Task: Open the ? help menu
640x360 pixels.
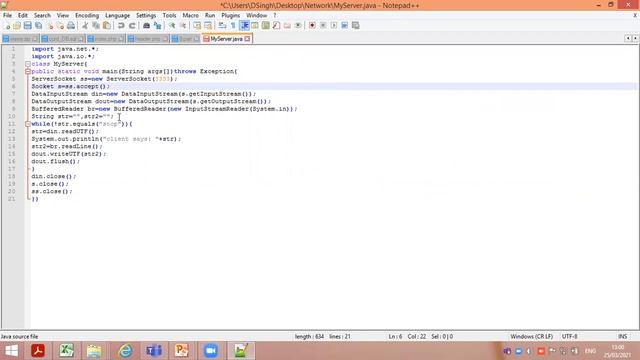Action: coord(275,16)
